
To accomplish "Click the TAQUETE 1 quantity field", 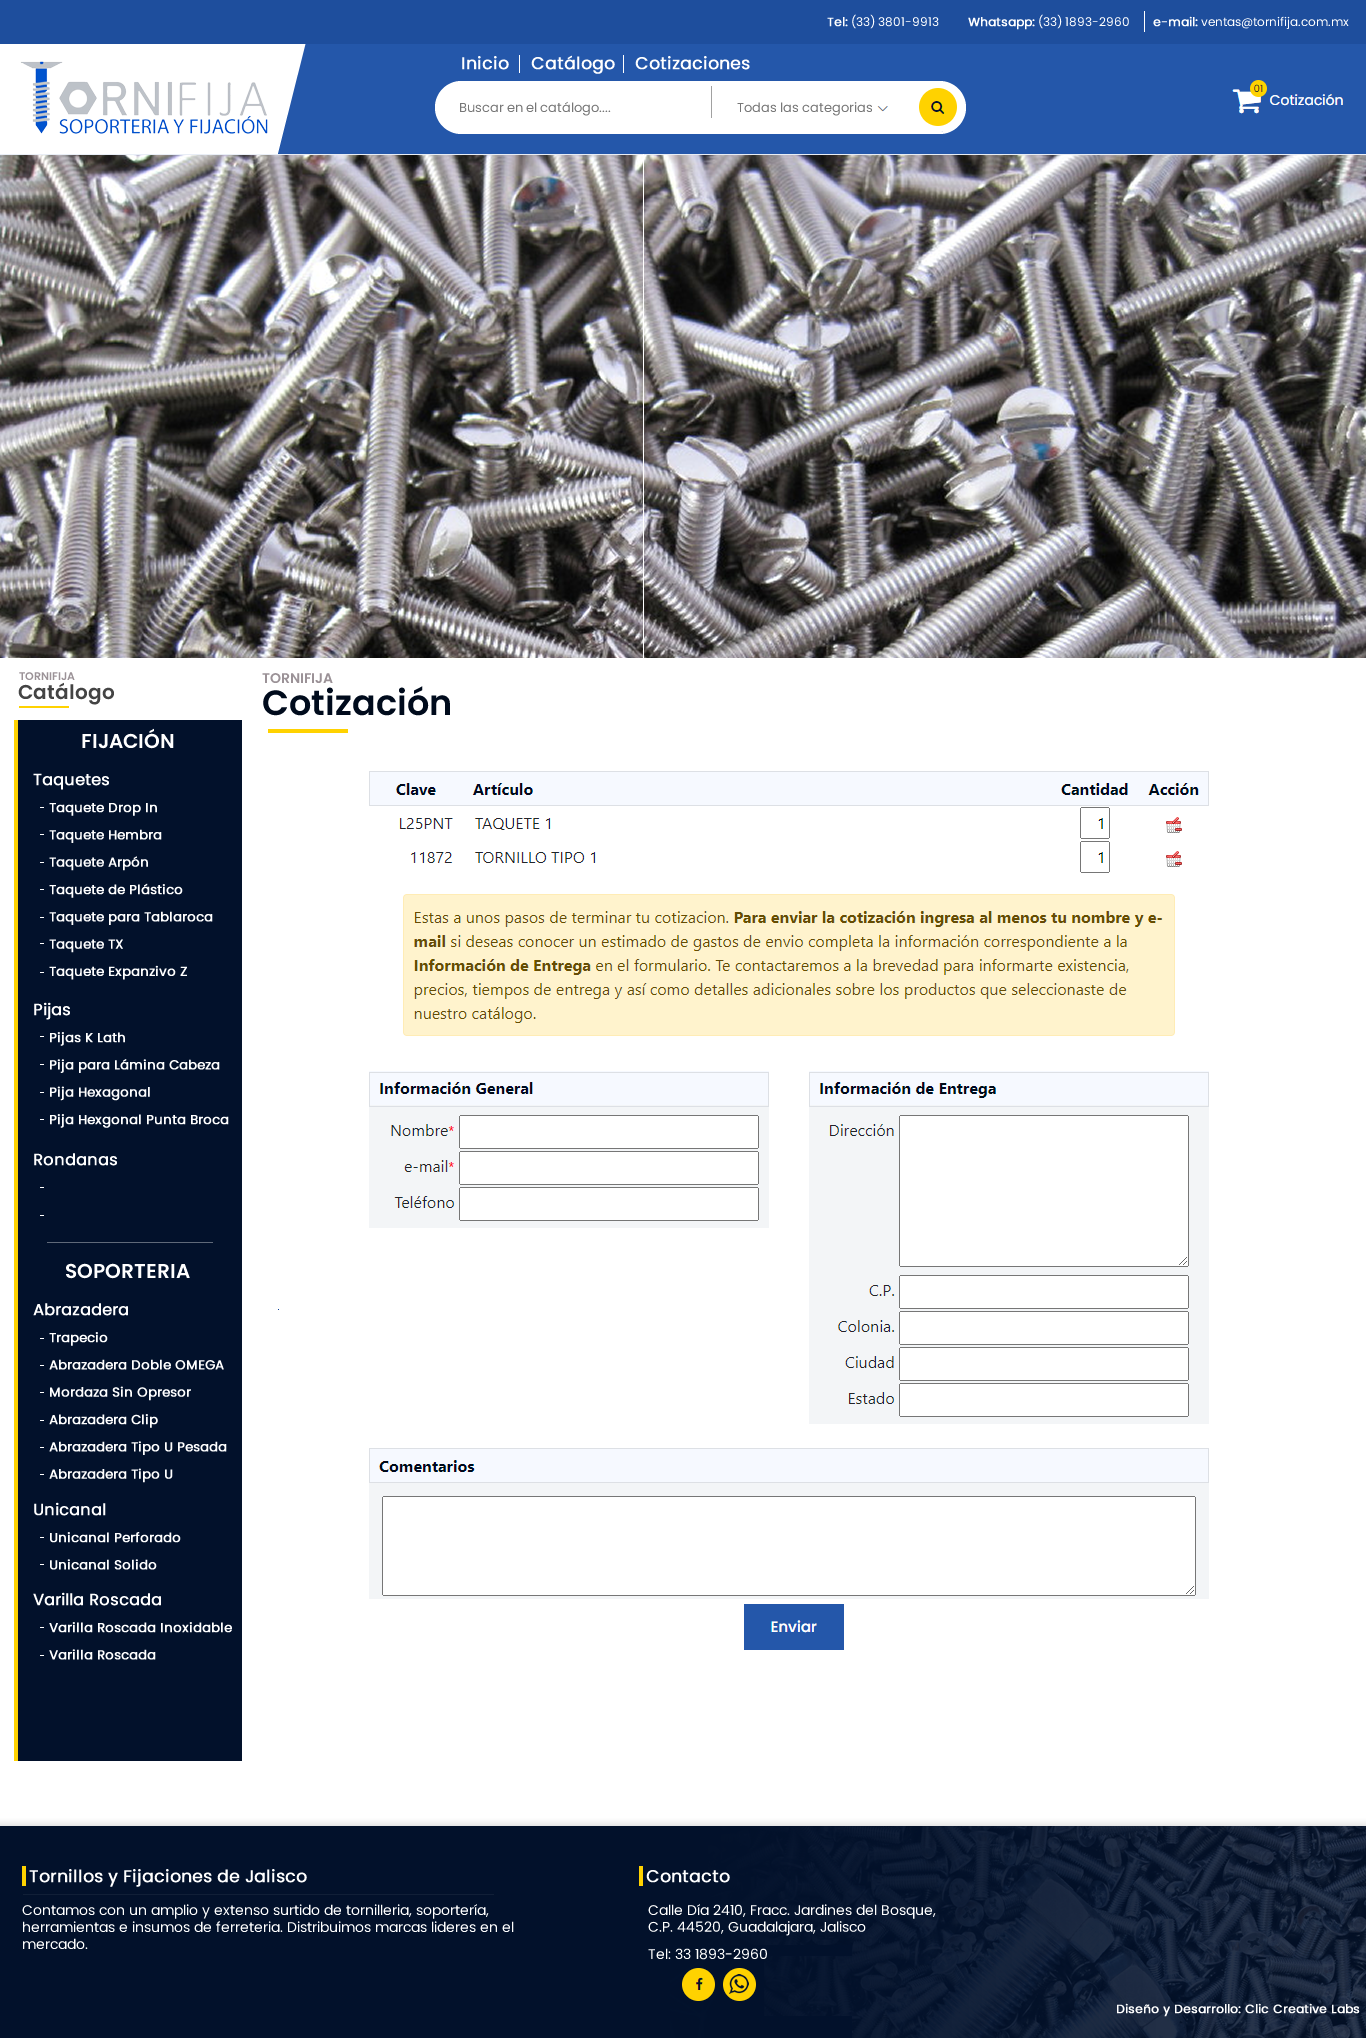I will 1094,824.
